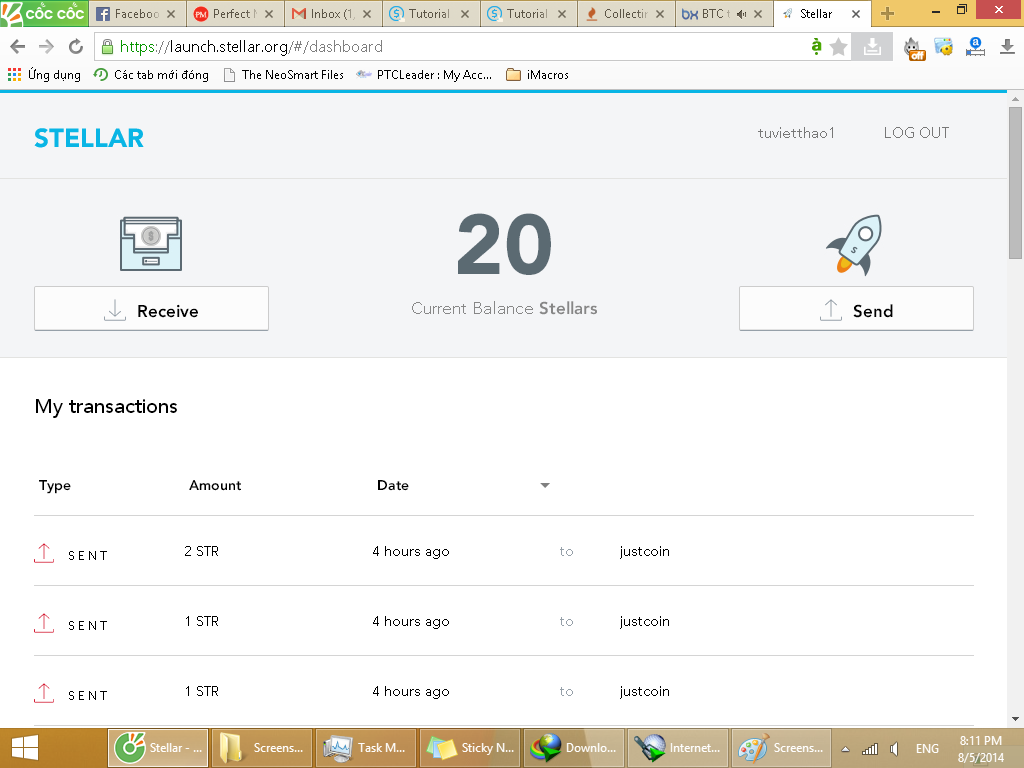
Task: Open Sticky Notes in the taskbar
Action: tap(470, 748)
